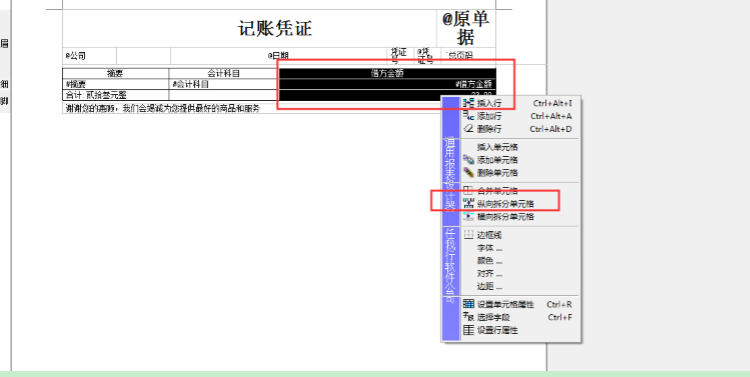Click the 设置行属性 row icon
Viewport: 750px width, 377px height.
tap(469, 330)
